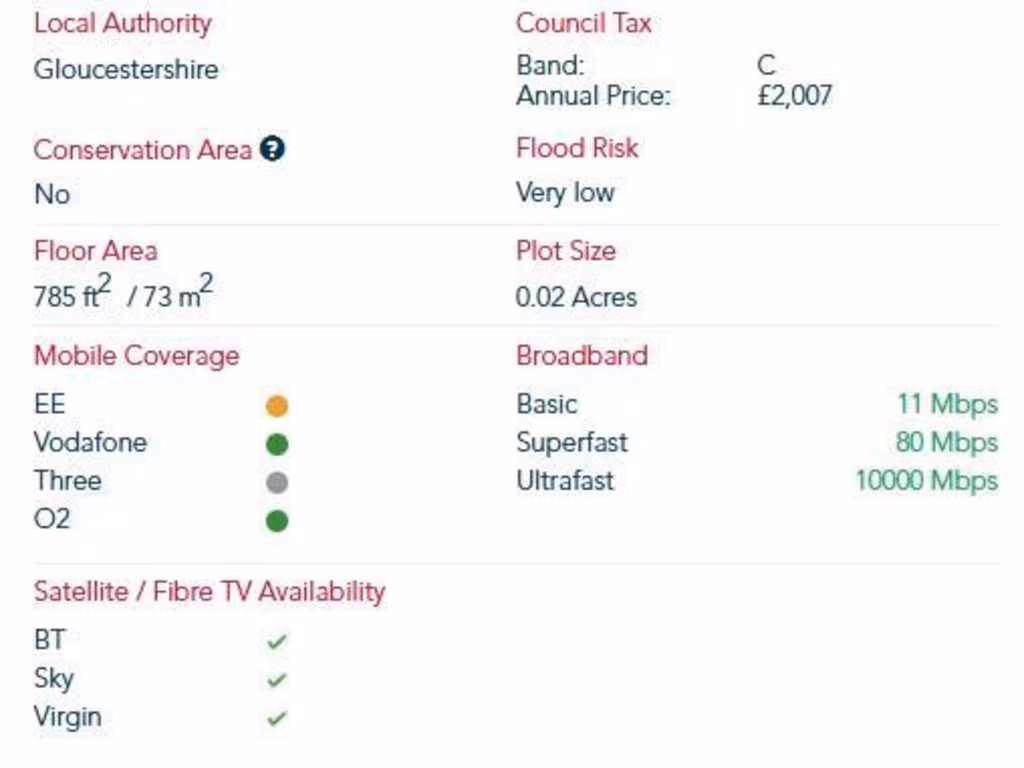Click the Sky availability checkmark

click(x=277, y=680)
